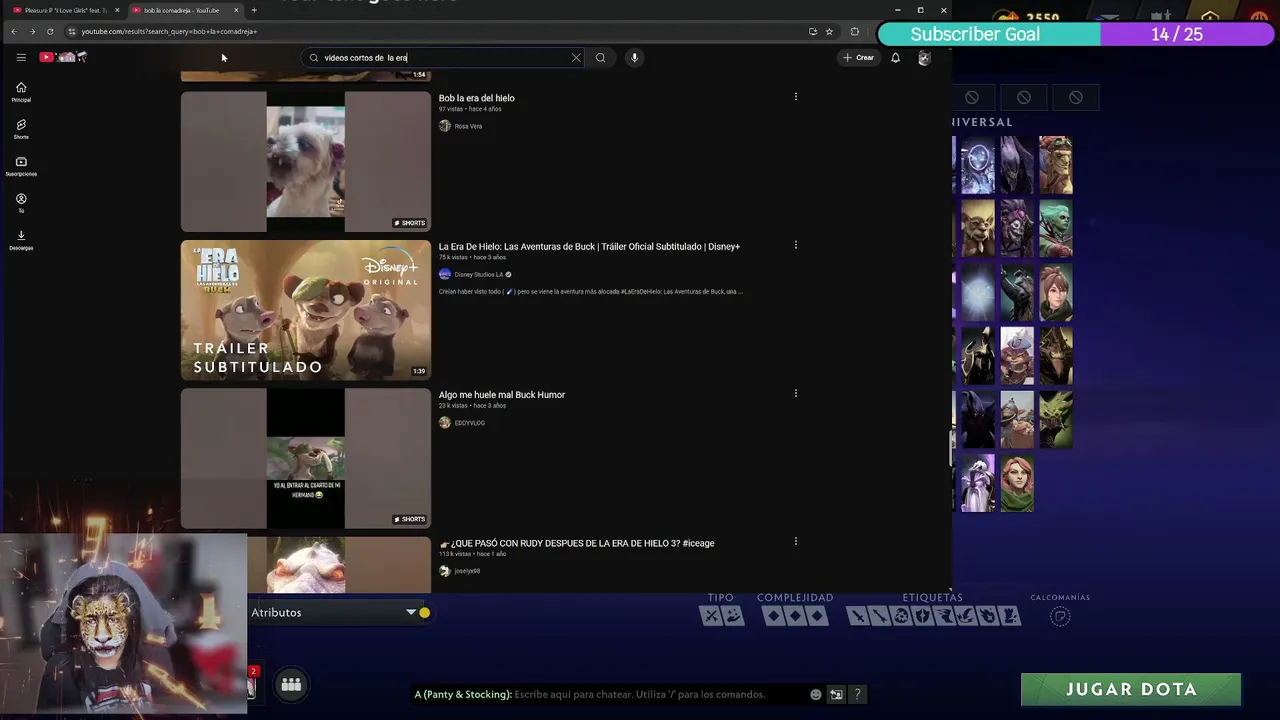The height and width of the screenshot is (720, 1280).
Task: Open the Bob la era del hielo video title
Action: coord(476,98)
